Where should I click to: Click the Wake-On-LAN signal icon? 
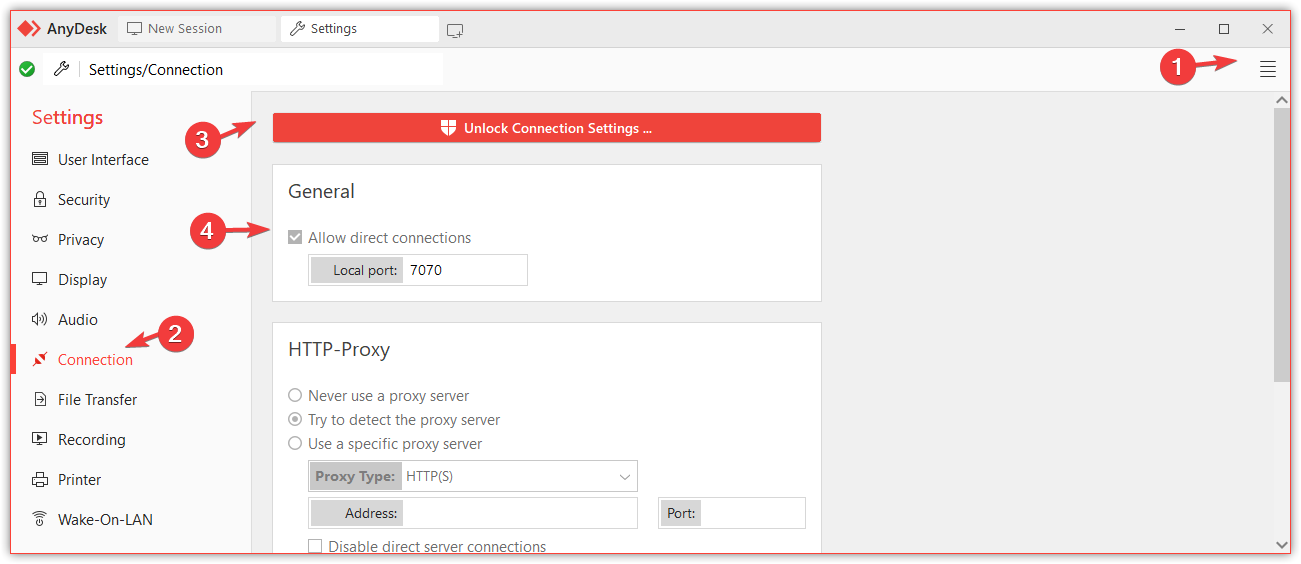pyautogui.click(x=40, y=519)
